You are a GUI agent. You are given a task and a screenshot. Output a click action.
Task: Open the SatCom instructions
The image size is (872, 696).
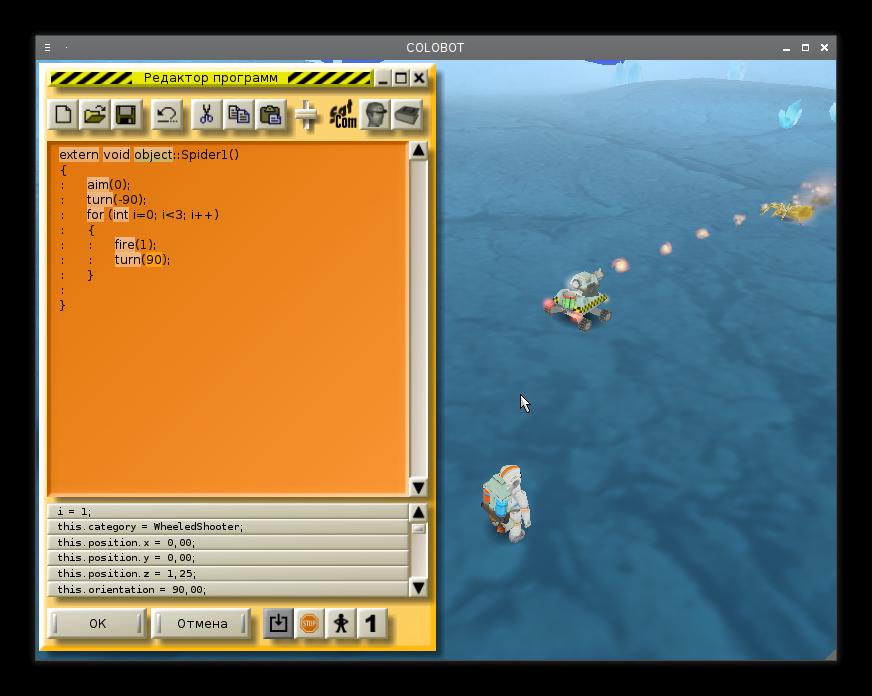[343, 115]
